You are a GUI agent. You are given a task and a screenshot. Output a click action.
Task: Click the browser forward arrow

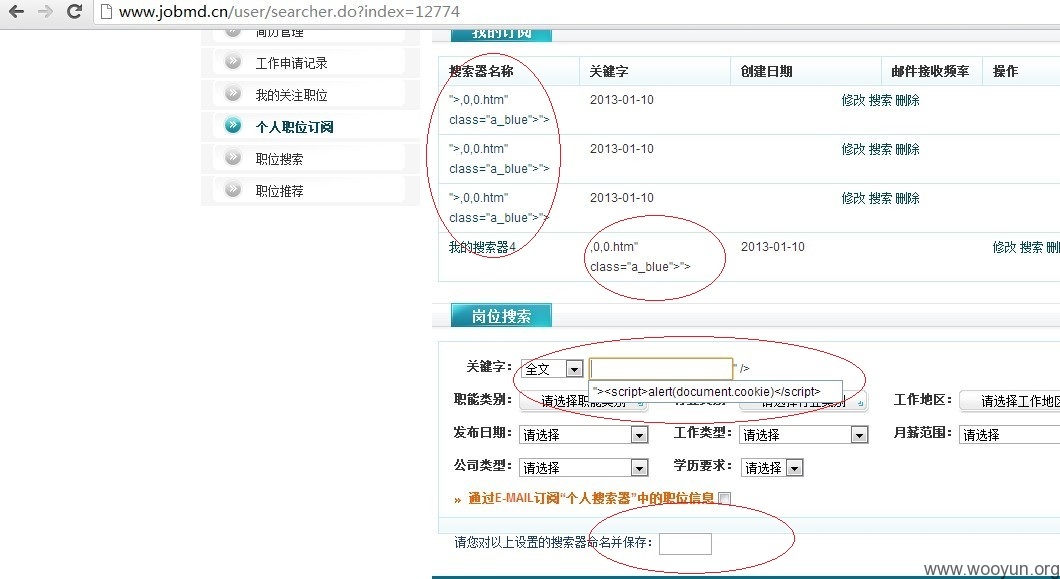point(45,11)
